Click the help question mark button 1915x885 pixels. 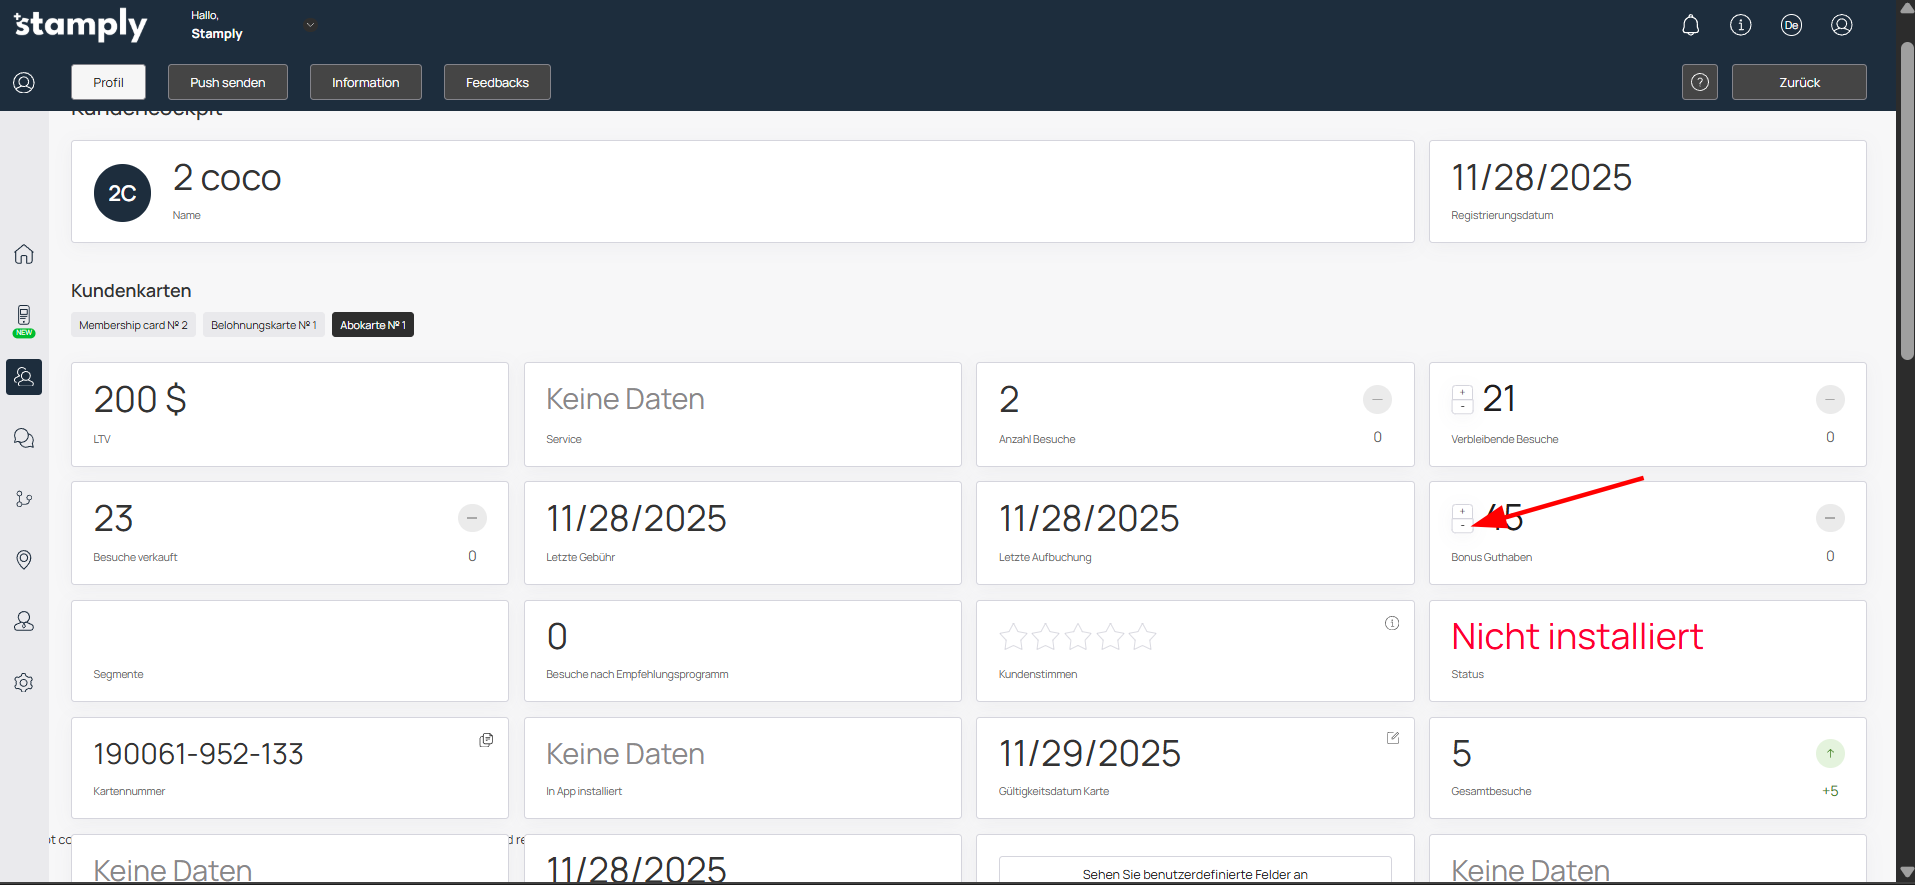click(1699, 82)
